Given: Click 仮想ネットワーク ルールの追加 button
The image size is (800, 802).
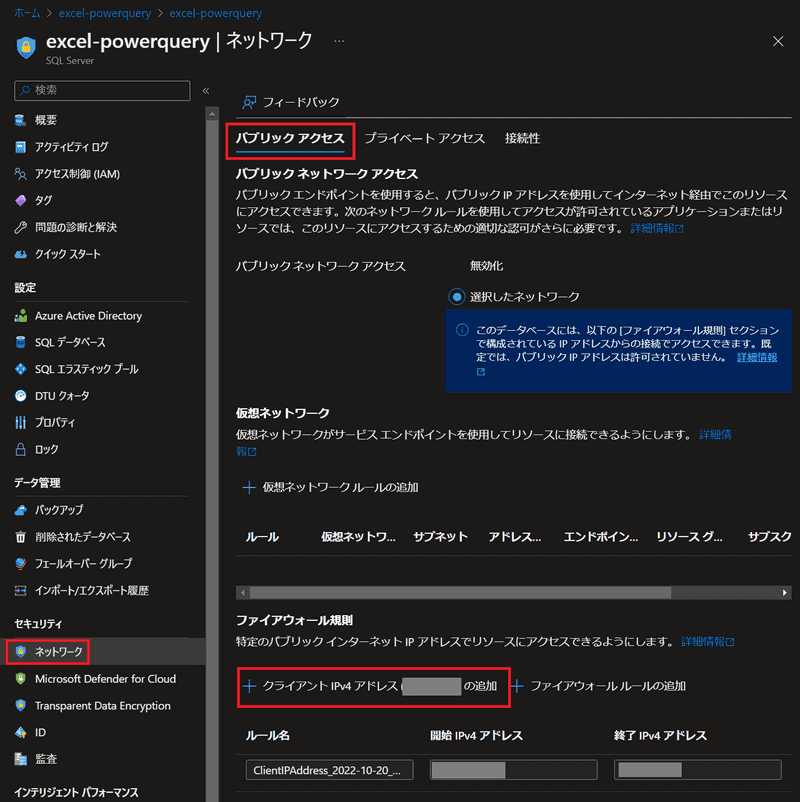Looking at the screenshot, I should click(330, 488).
